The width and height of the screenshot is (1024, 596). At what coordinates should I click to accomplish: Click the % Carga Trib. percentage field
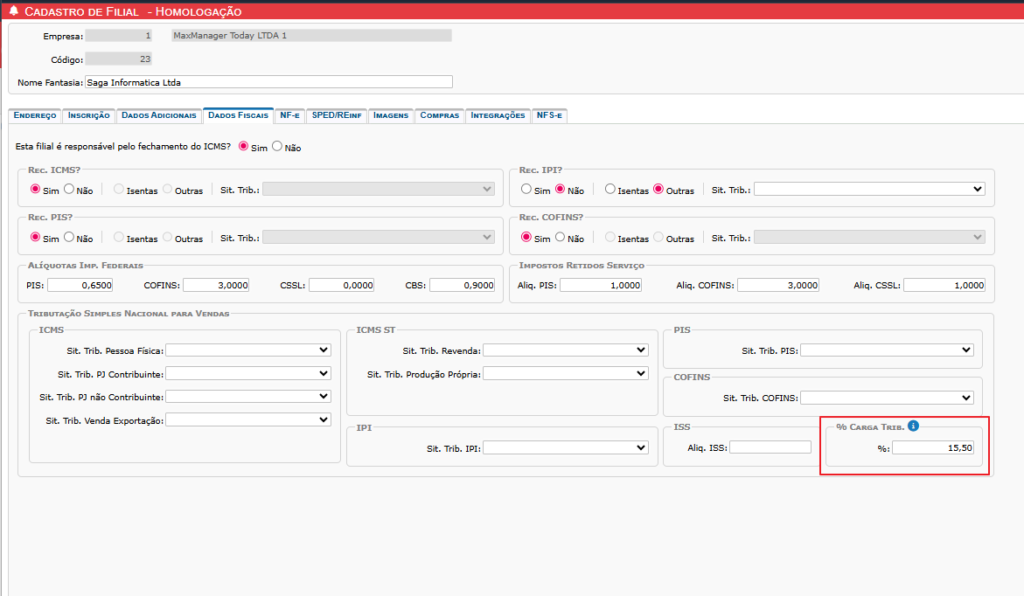(935, 448)
